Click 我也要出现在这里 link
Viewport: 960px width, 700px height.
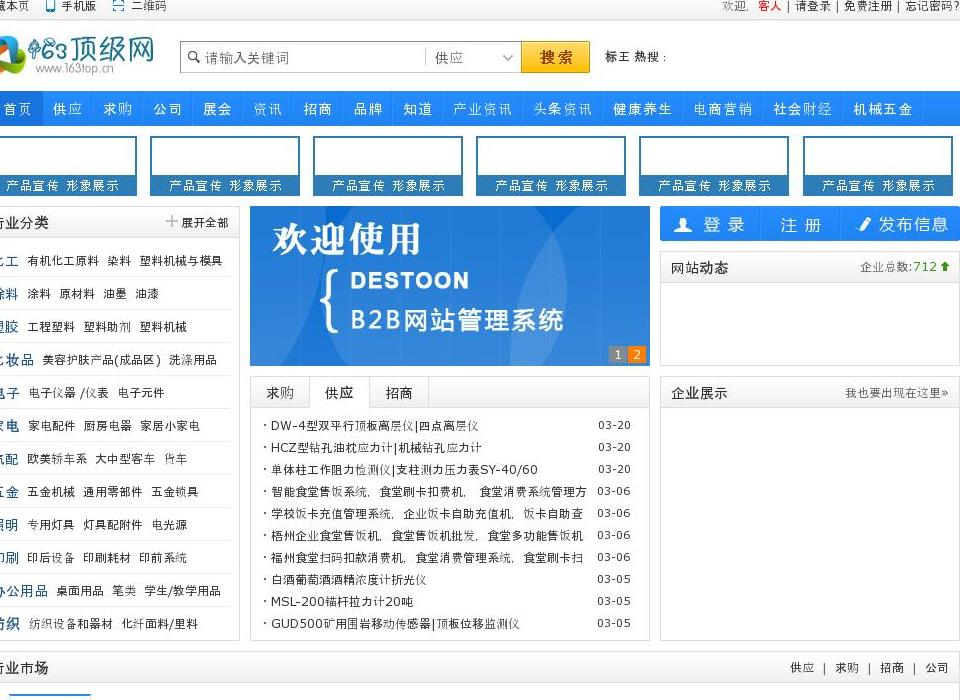[896, 393]
